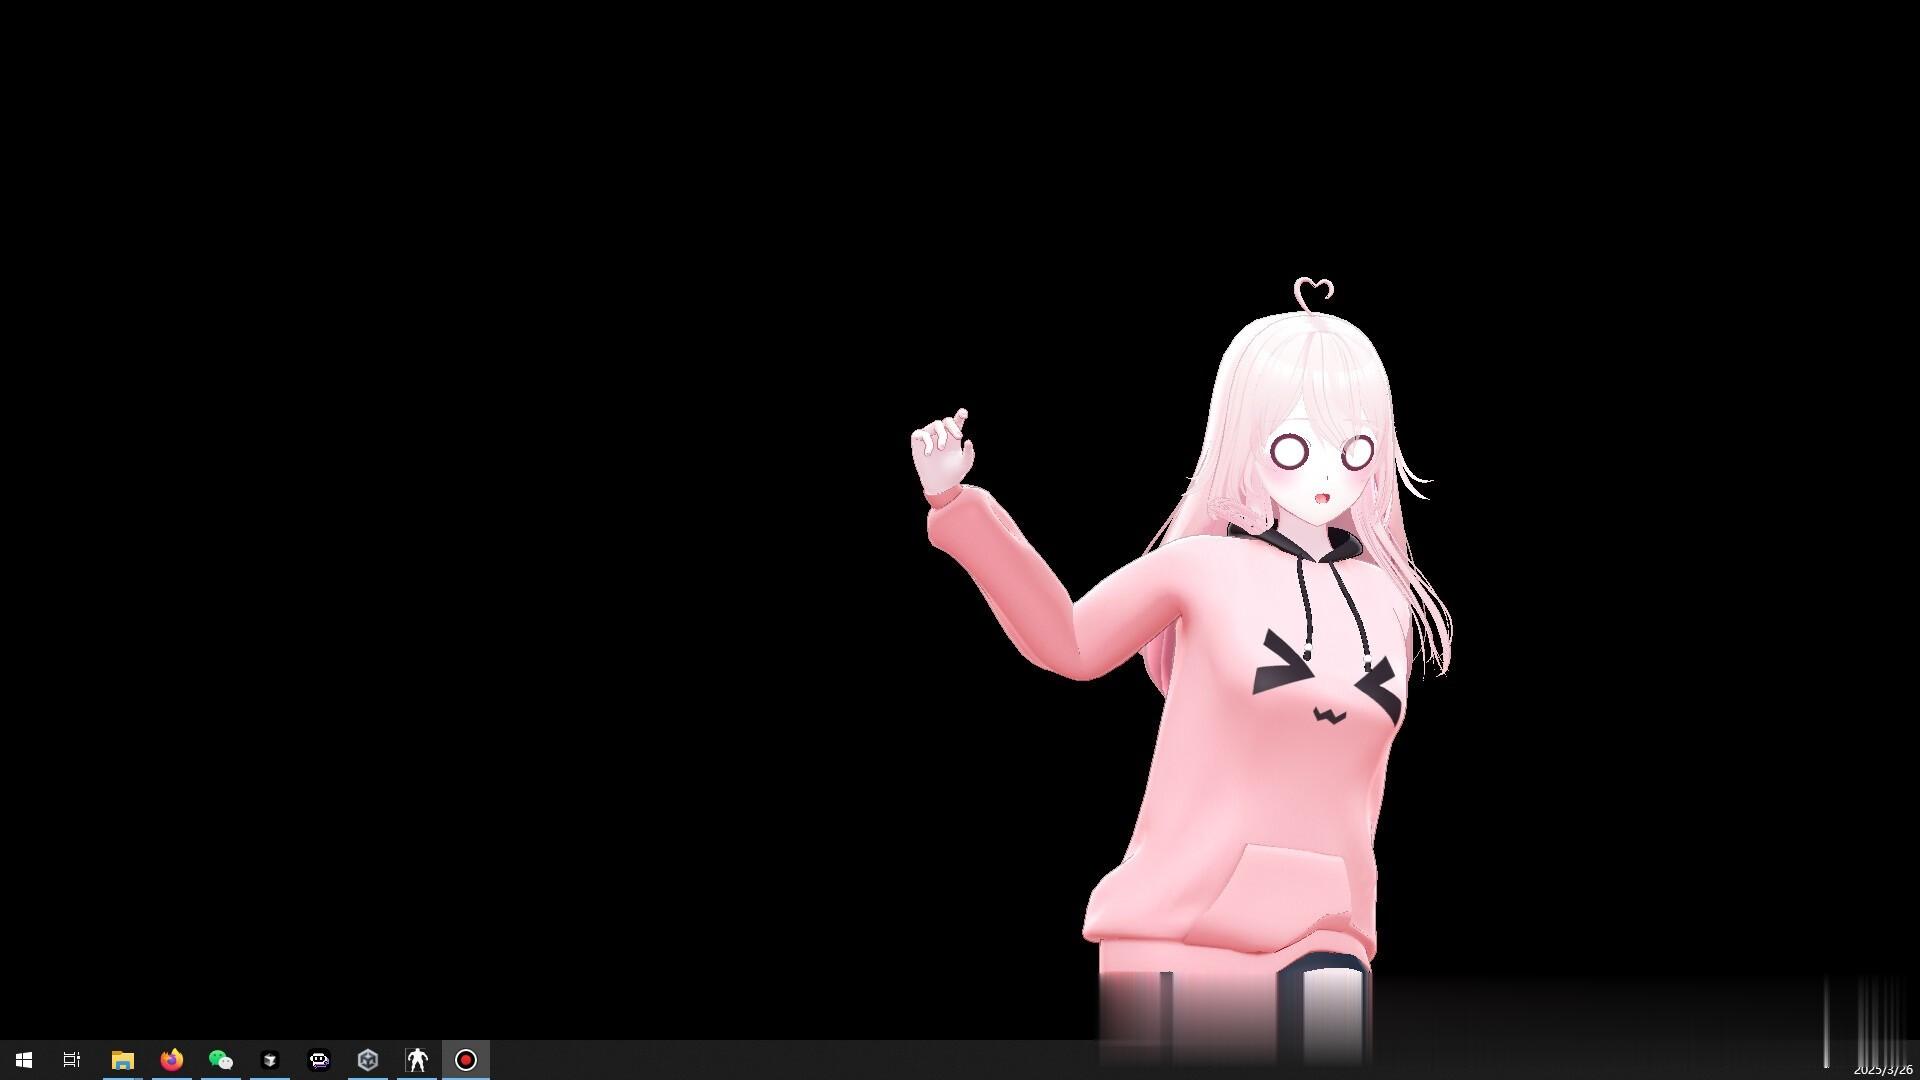Click the date 2025/3/26 in the tray

click(x=1882, y=1070)
